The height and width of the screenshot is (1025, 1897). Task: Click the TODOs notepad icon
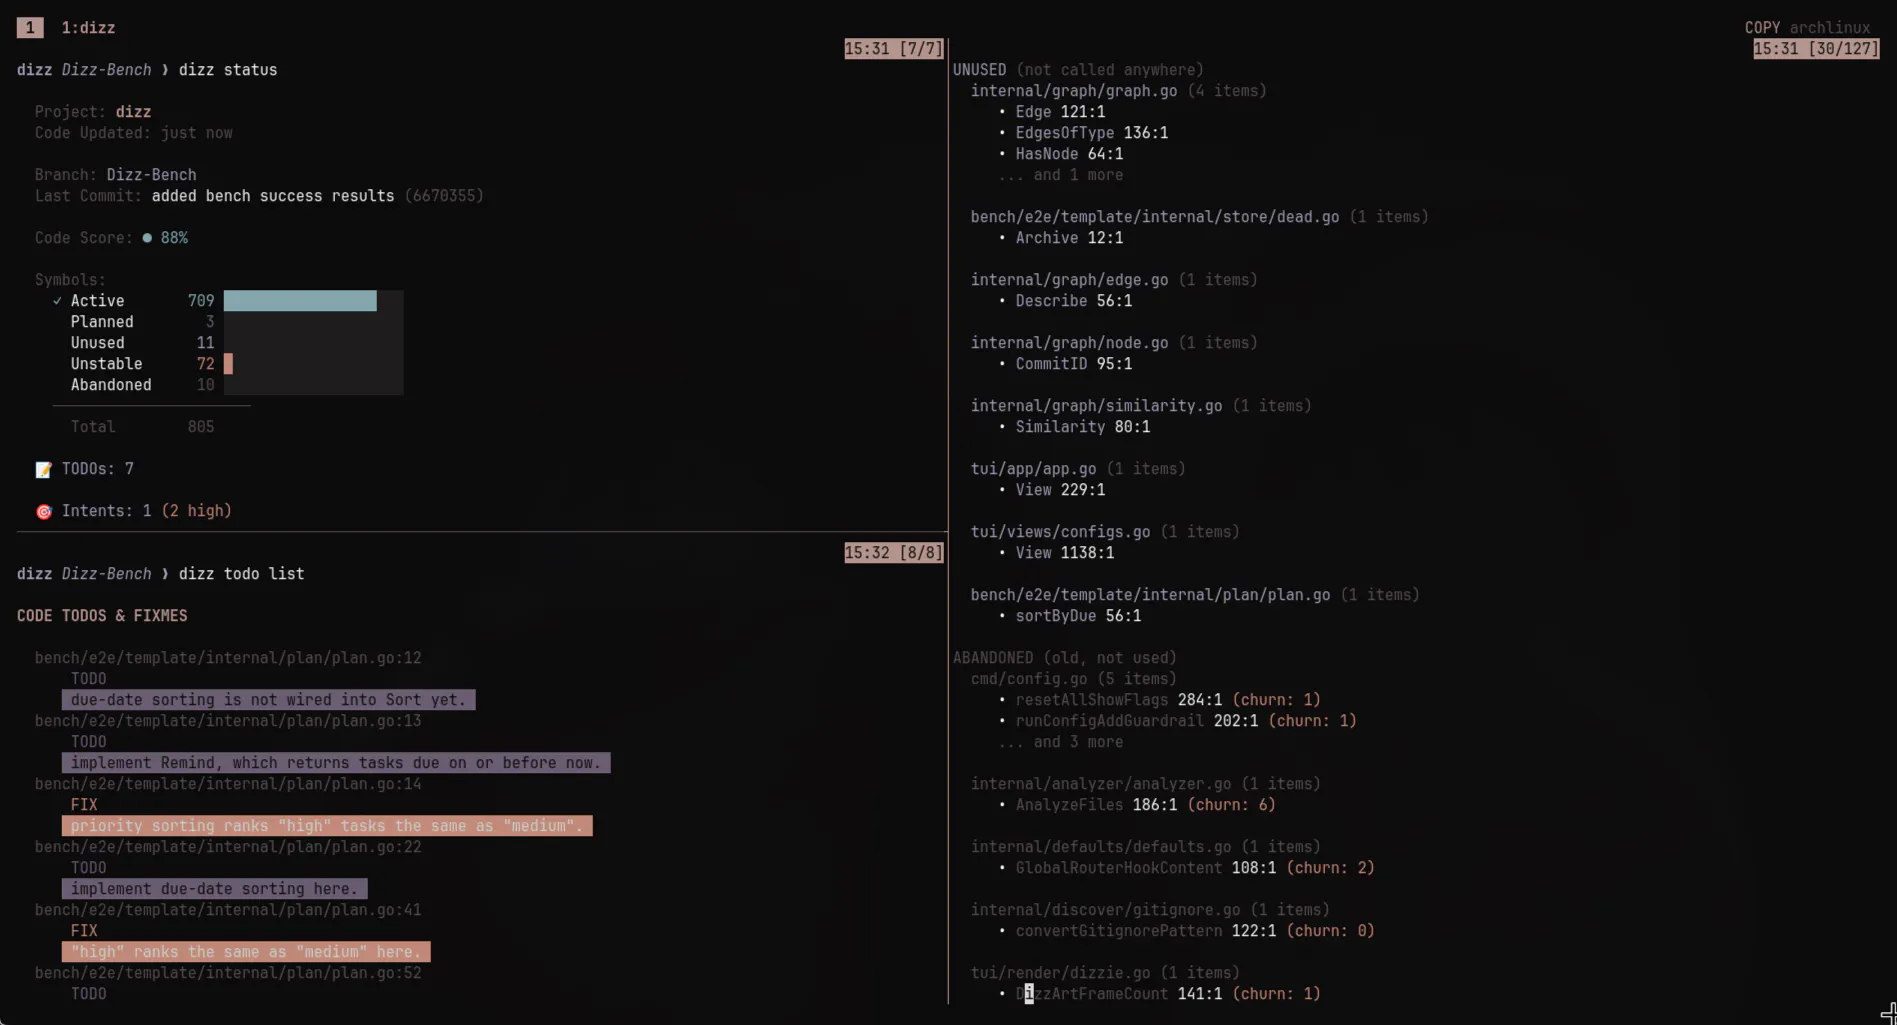pos(44,469)
